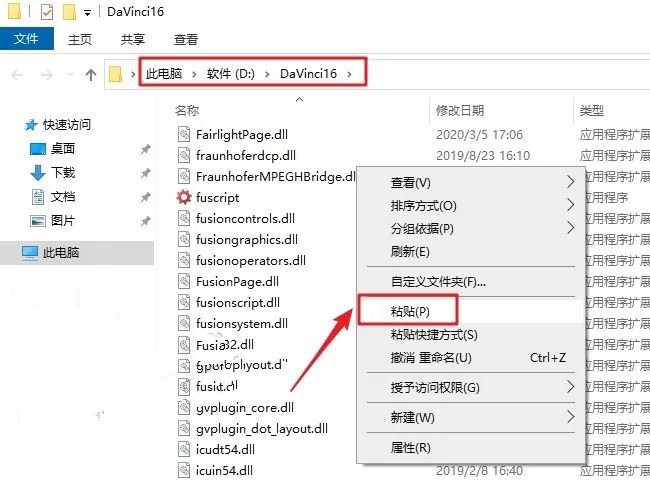Select the fusionsystem.dll file

point(242,324)
